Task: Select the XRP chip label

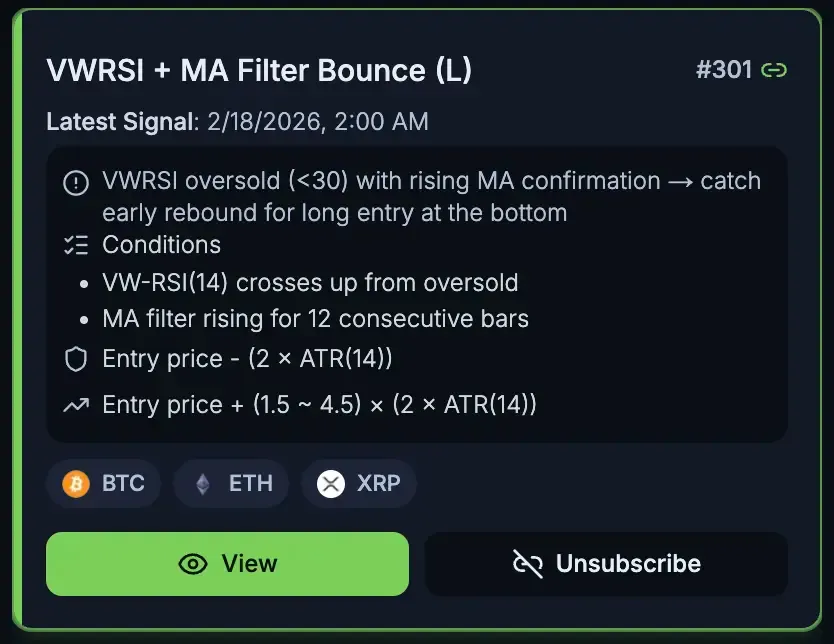Action: click(378, 484)
